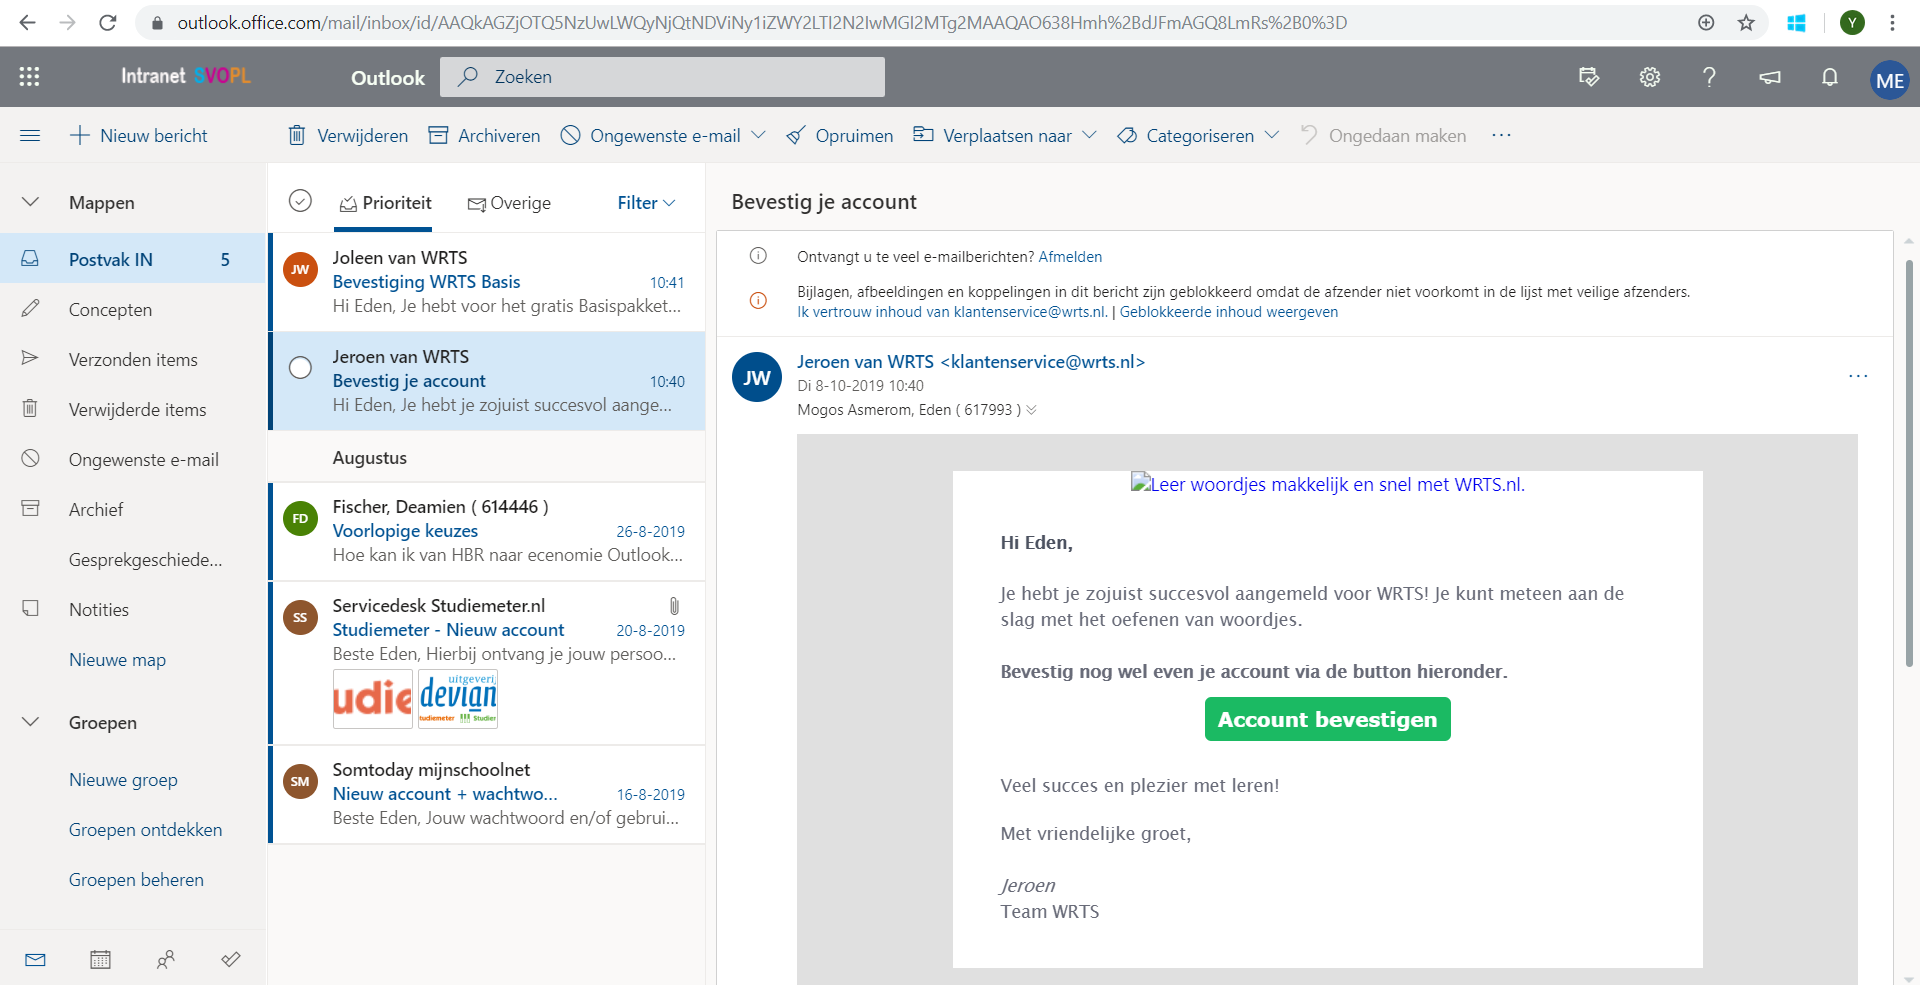The image size is (1920, 985).
Task: Go back with browser back arrow
Action: [27, 22]
